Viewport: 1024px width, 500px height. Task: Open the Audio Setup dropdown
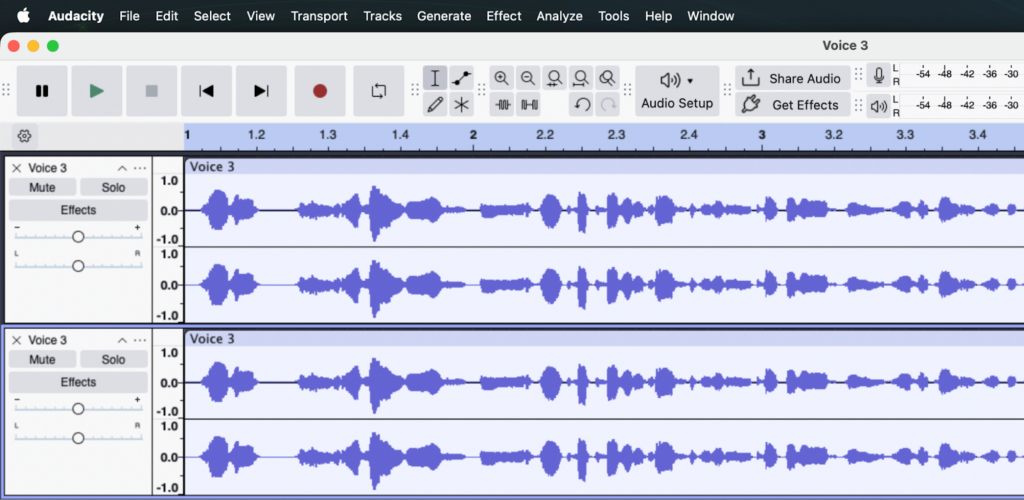tap(677, 91)
